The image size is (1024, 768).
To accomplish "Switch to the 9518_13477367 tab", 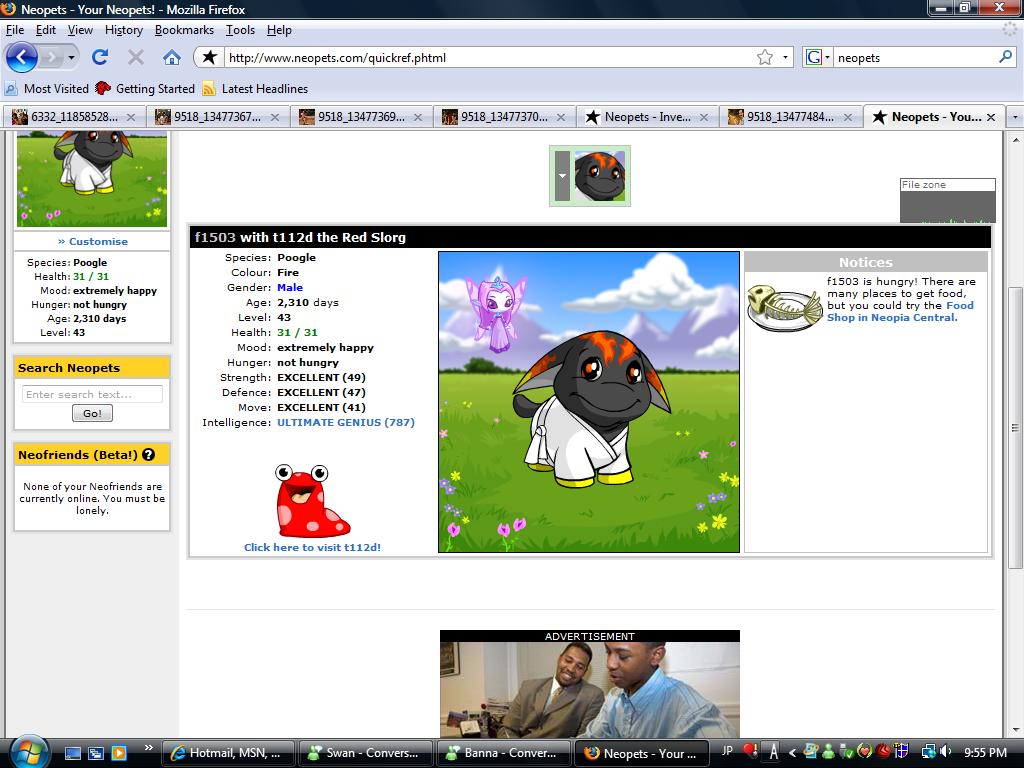I will coord(217,117).
